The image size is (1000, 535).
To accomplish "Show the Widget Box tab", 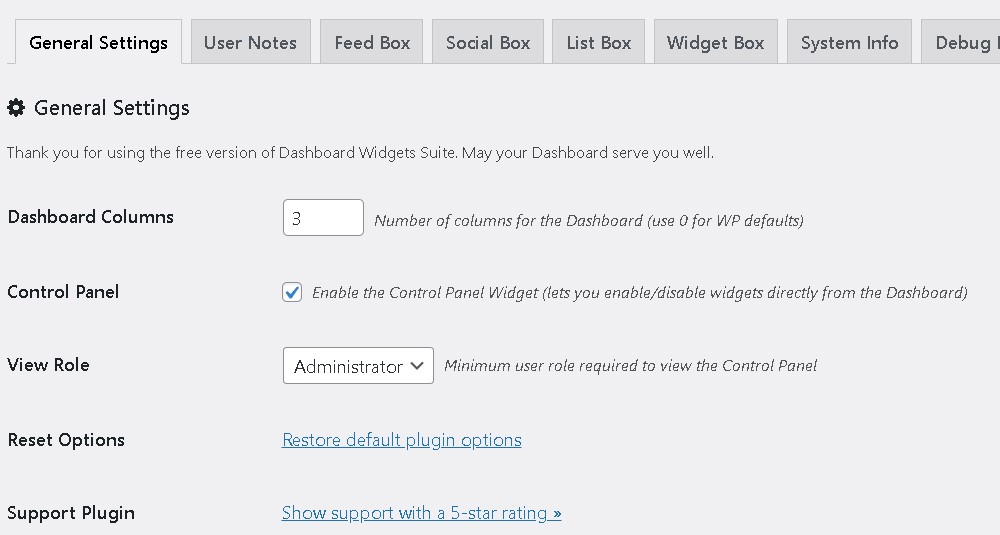I will pos(715,43).
